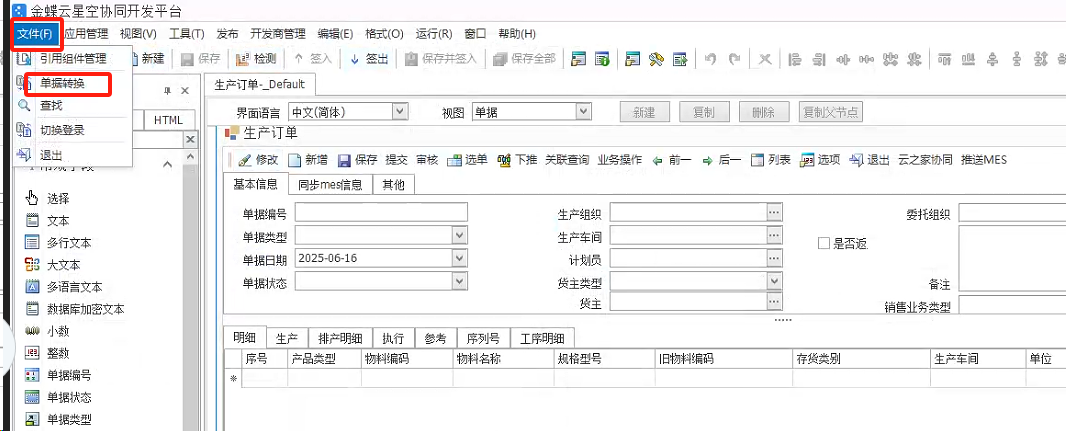Select the 生产订单-_Default document tab

(260, 84)
